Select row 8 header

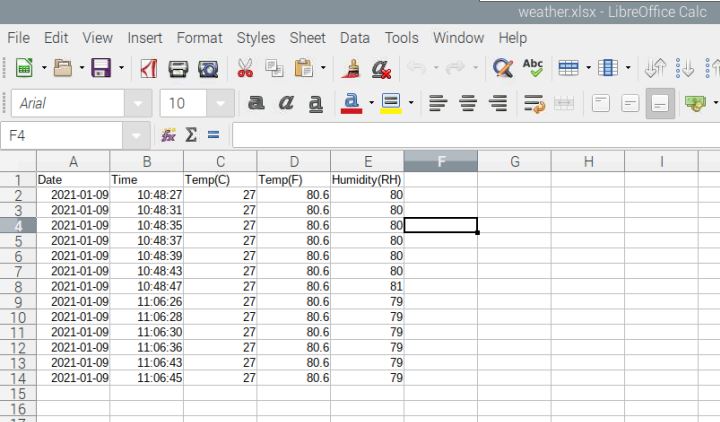click(x=18, y=287)
